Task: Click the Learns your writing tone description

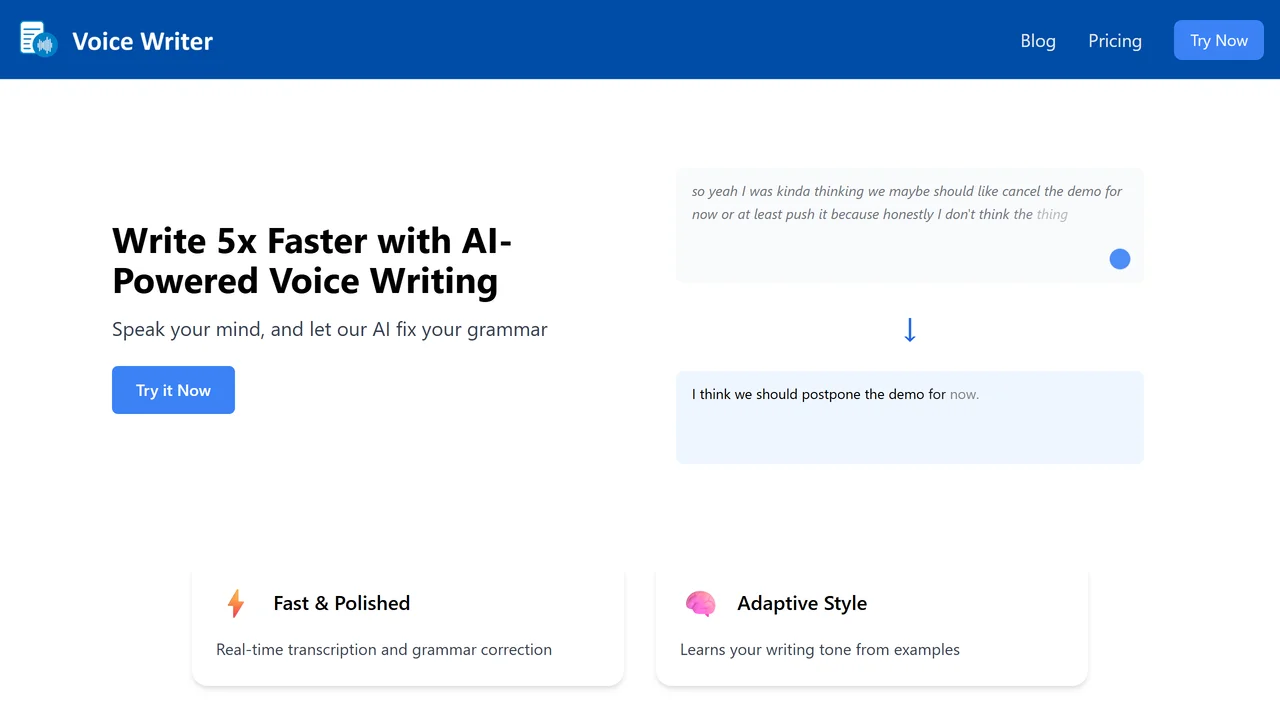Action: (820, 650)
